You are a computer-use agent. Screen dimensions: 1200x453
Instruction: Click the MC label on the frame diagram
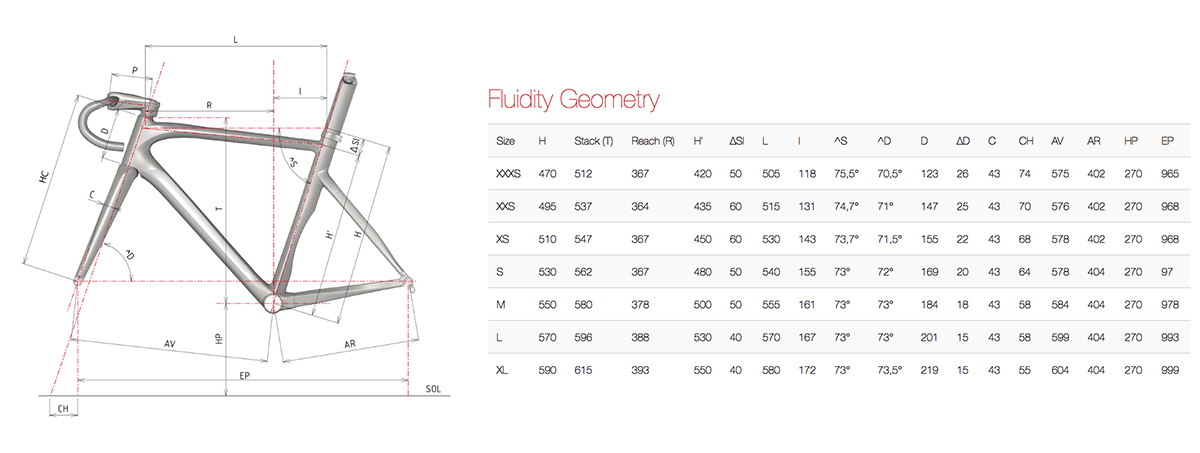tap(43, 177)
